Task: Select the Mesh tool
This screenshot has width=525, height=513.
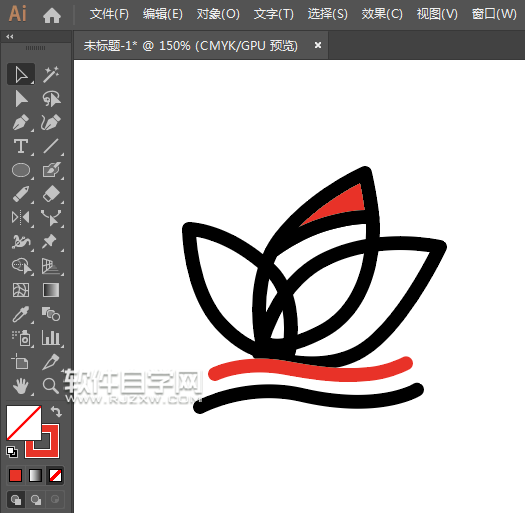Action: 21,290
